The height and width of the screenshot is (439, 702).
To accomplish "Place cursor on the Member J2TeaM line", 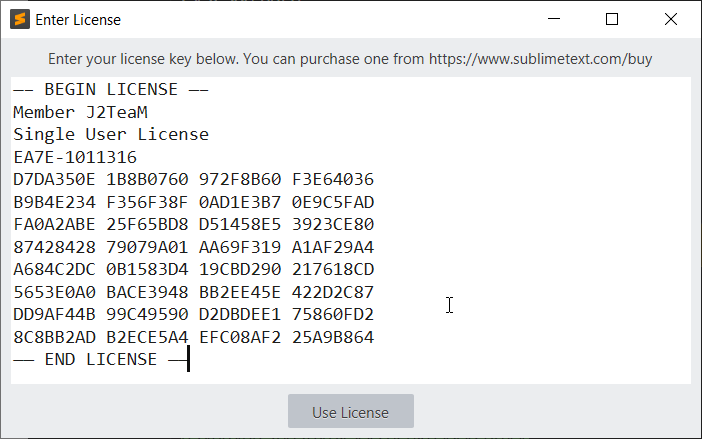I will point(80,112).
